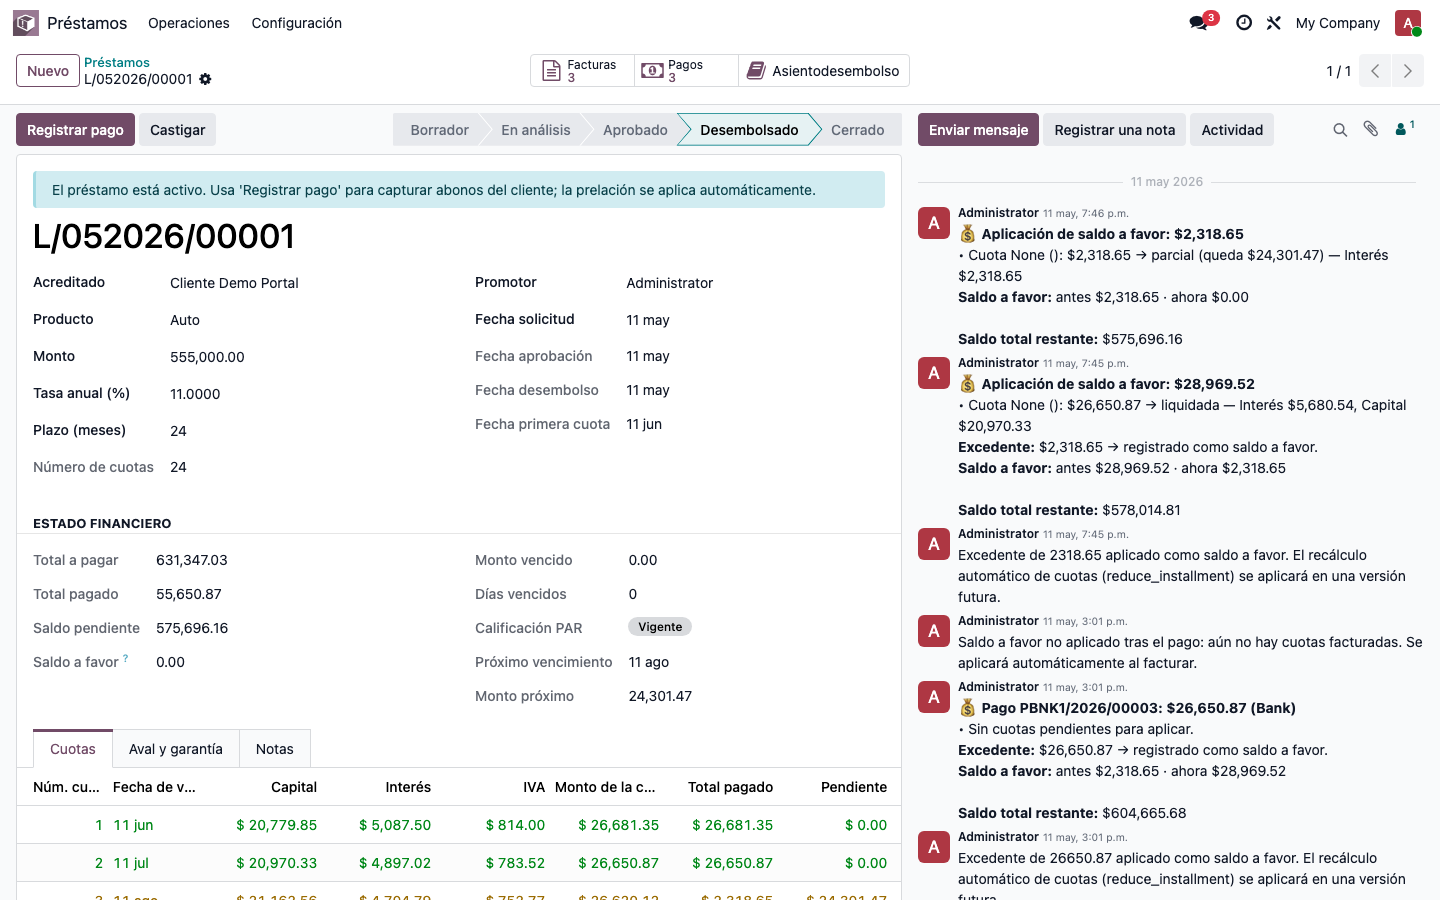Image resolution: width=1440 pixels, height=900 pixels.
Task: Open cuota row dated 11 jul
Action: click(x=459, y=863)
